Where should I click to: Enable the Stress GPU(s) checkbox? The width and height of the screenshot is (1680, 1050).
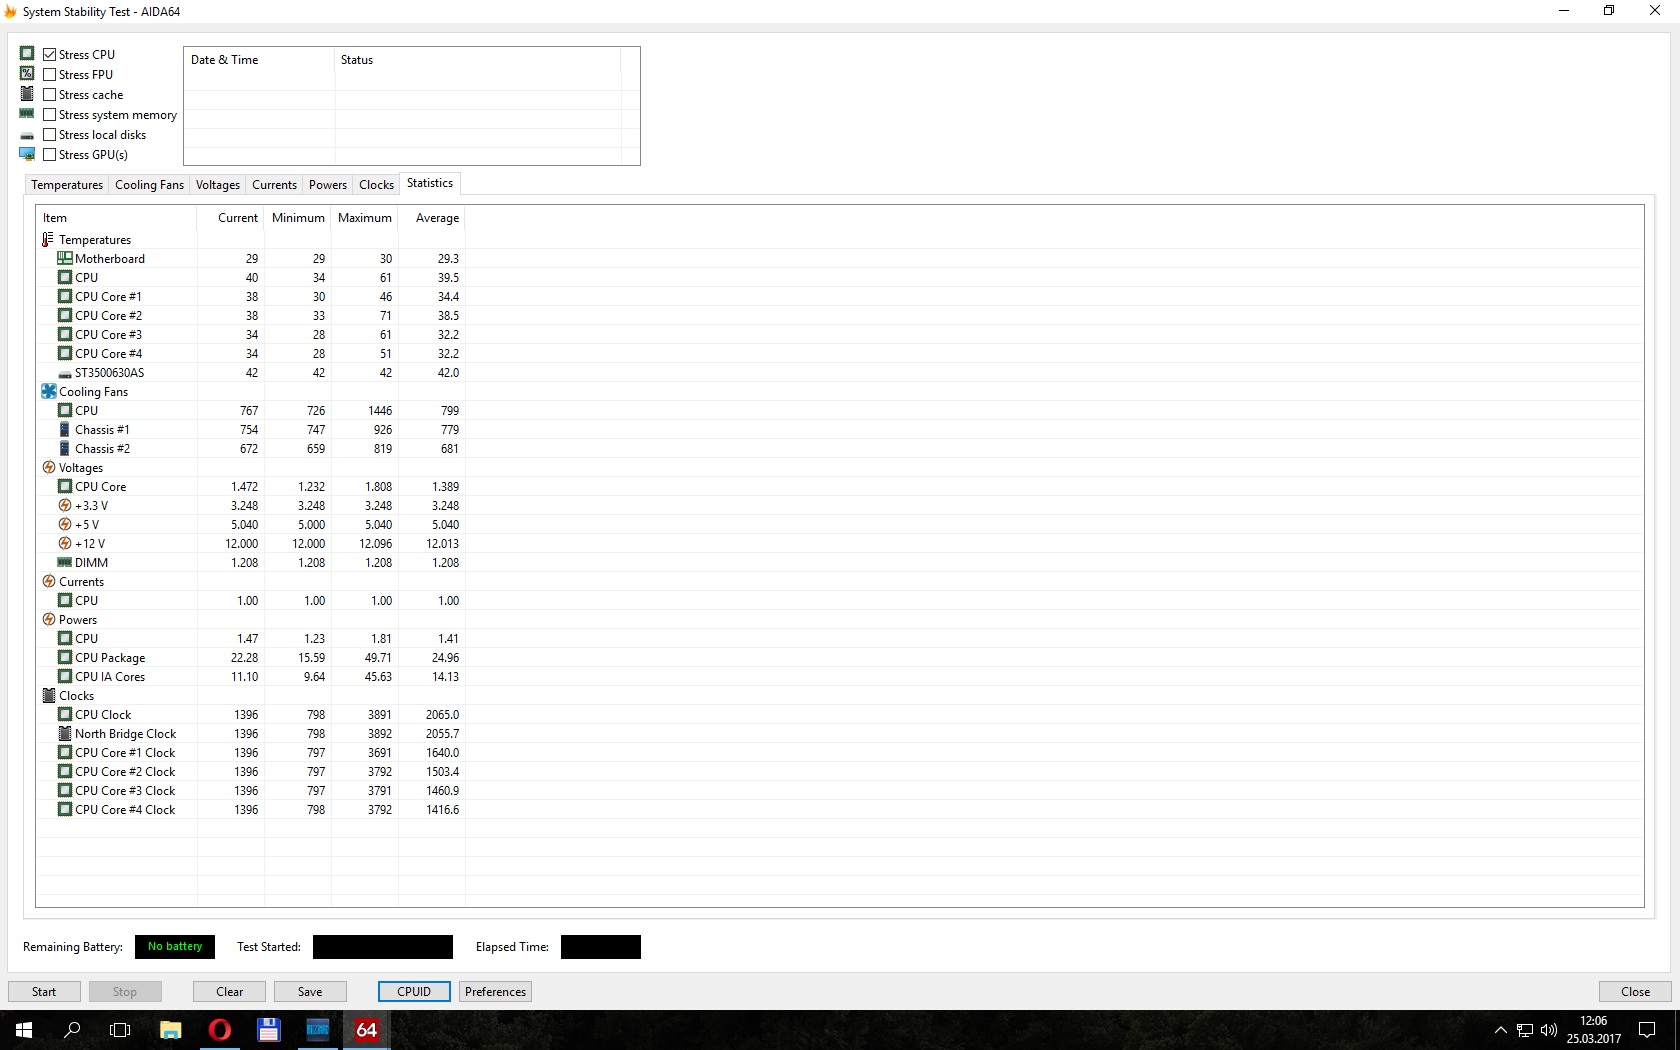tap(49, 155)
